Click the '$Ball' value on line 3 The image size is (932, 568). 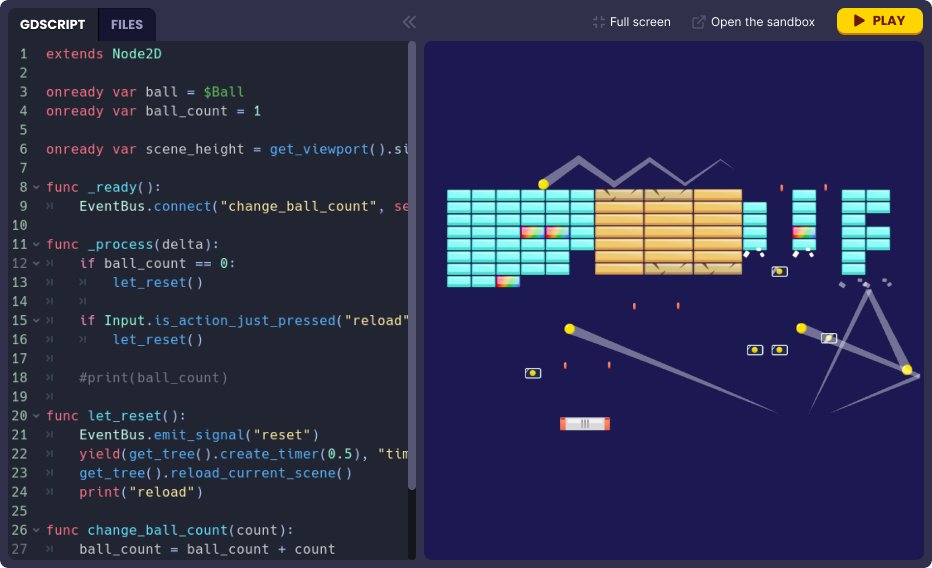coord(223,92)
